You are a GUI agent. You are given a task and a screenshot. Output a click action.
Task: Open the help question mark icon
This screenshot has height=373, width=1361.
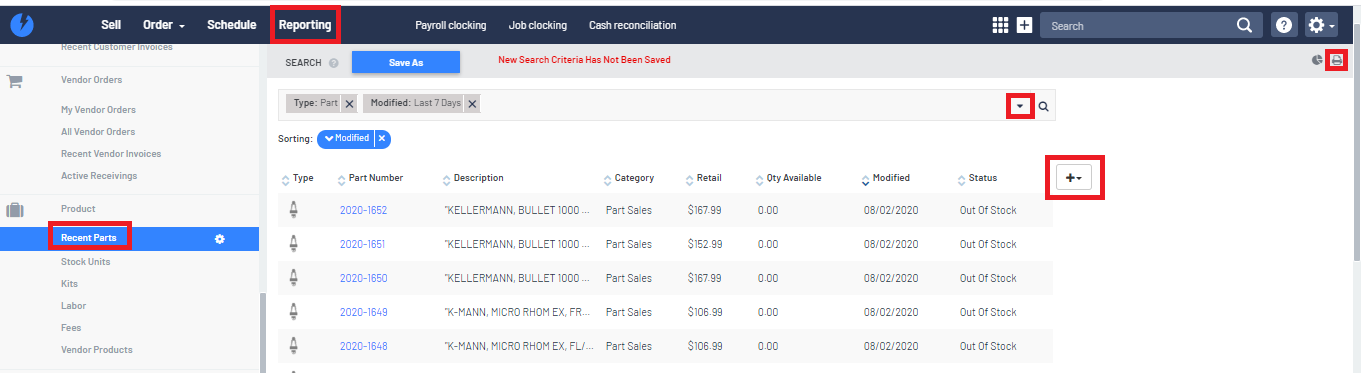[x=1284, y=26]
